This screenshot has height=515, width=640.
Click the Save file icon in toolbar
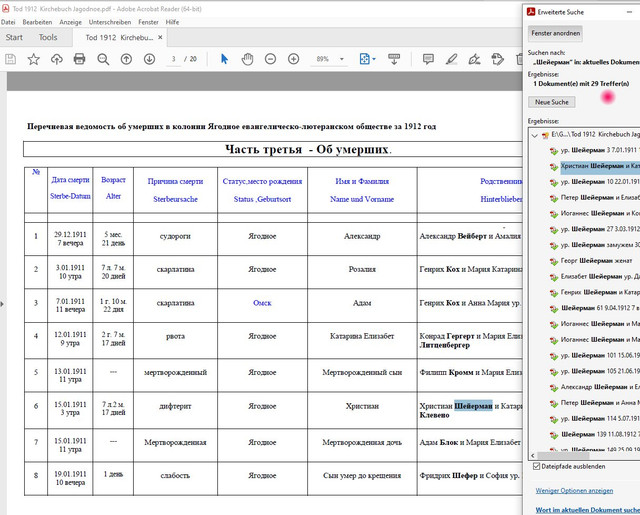11,59
